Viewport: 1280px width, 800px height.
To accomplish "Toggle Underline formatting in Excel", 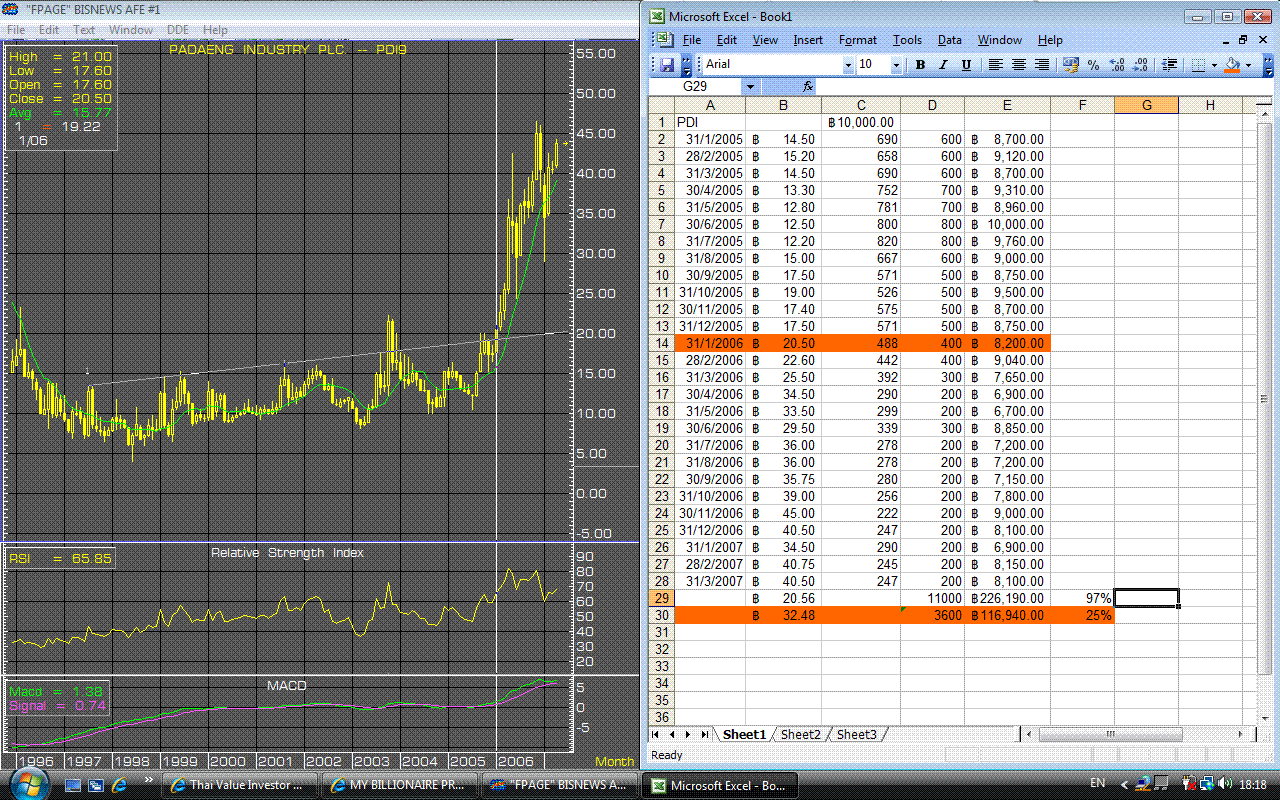I will tap(965, 64).
